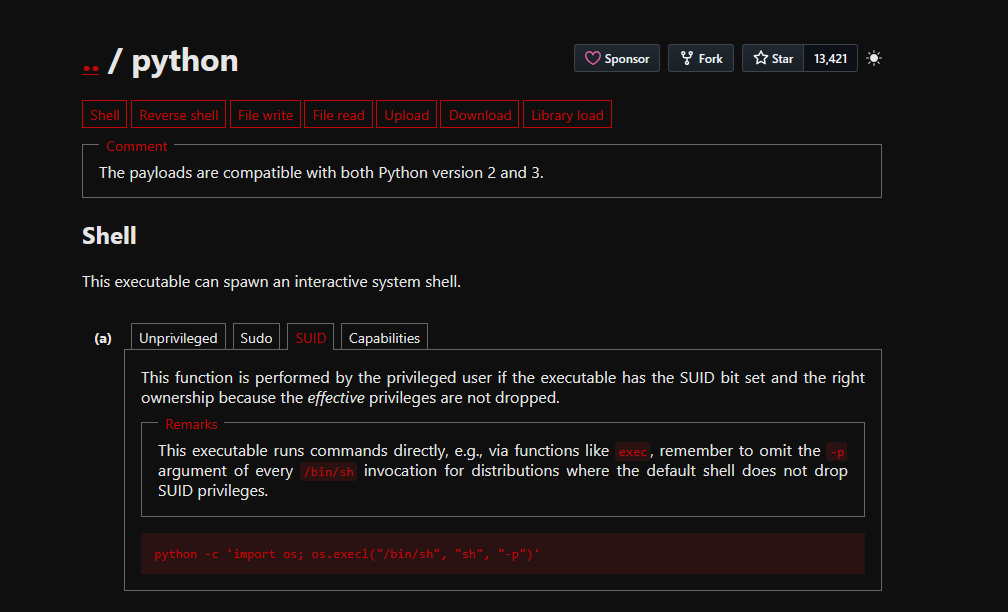Jump to the File write function tag
The height and width of the screenshot is (612, 1008).
pyautogui.click(x=266, y=114)
